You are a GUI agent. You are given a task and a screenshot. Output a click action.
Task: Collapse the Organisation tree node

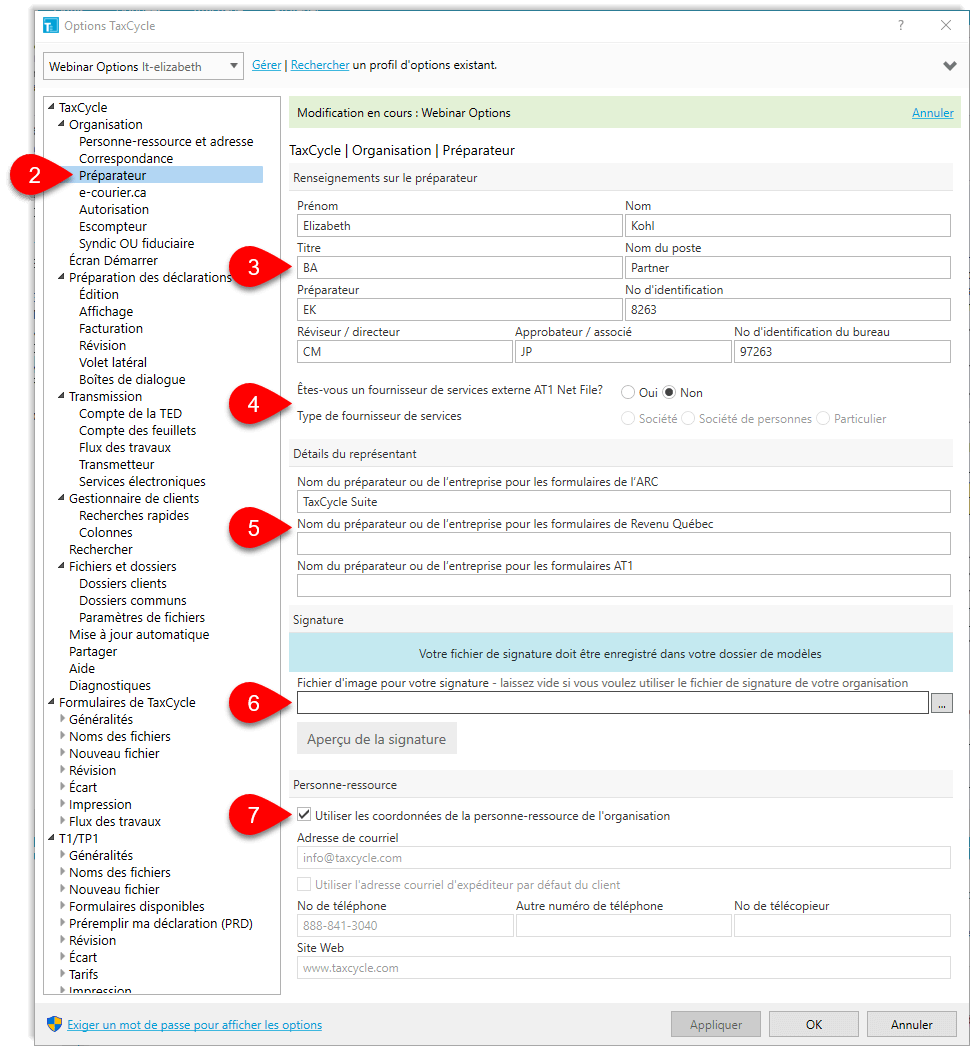click(x=61, y=124)
